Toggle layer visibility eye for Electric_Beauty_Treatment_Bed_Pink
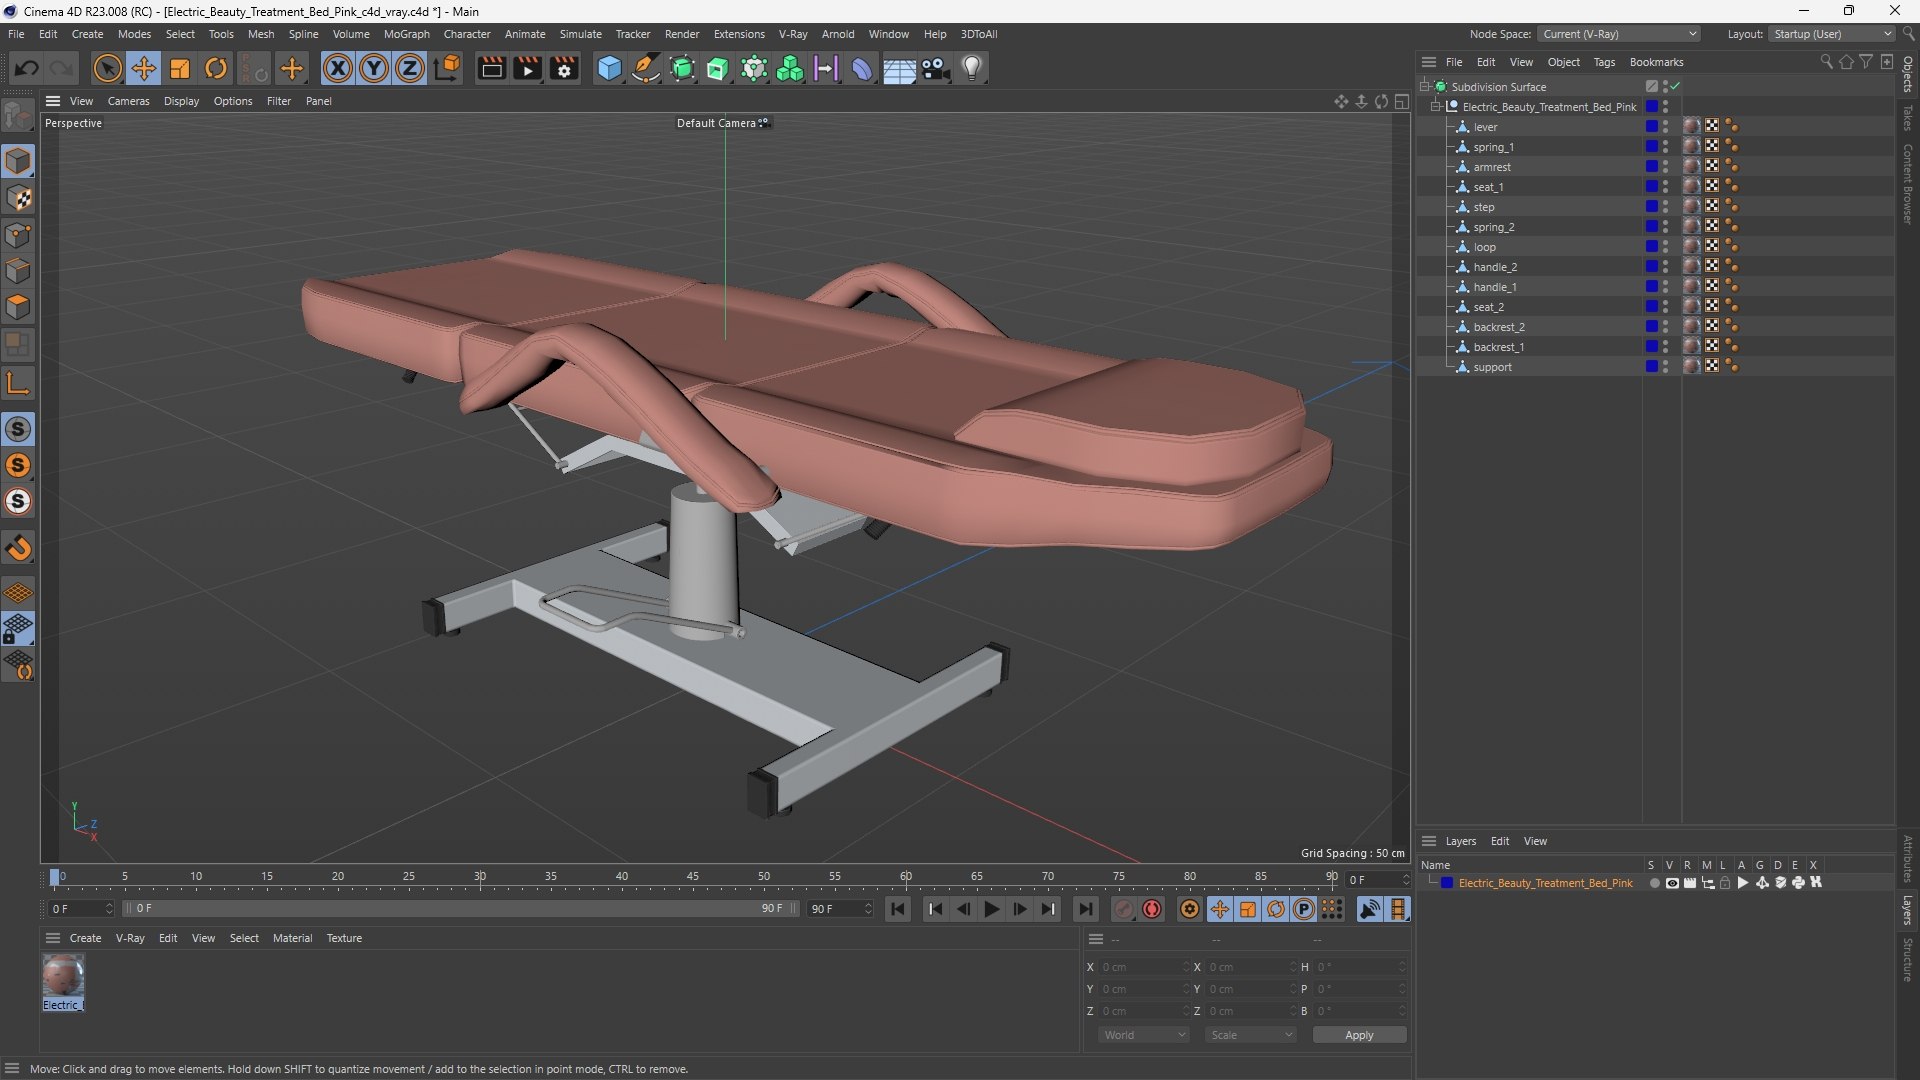This screenshot has height=1080, width=1920. click(1672, 883)
